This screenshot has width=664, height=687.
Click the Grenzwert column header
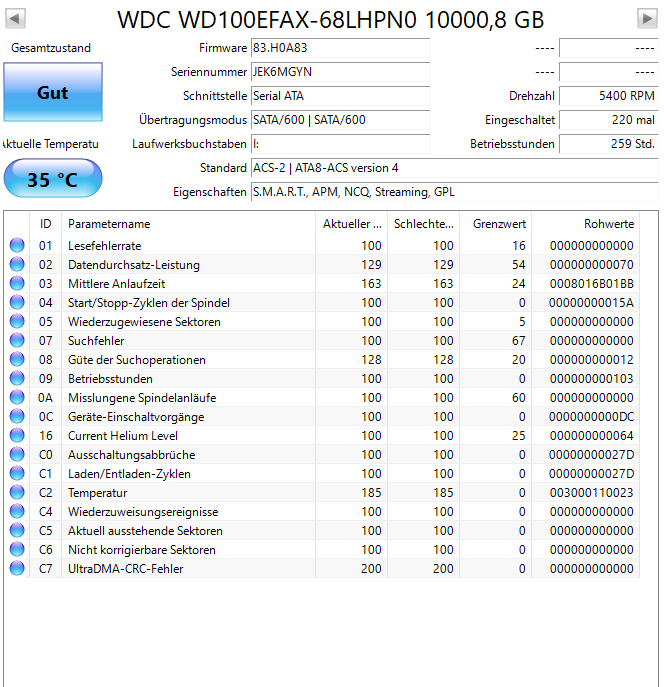point(496,224)
